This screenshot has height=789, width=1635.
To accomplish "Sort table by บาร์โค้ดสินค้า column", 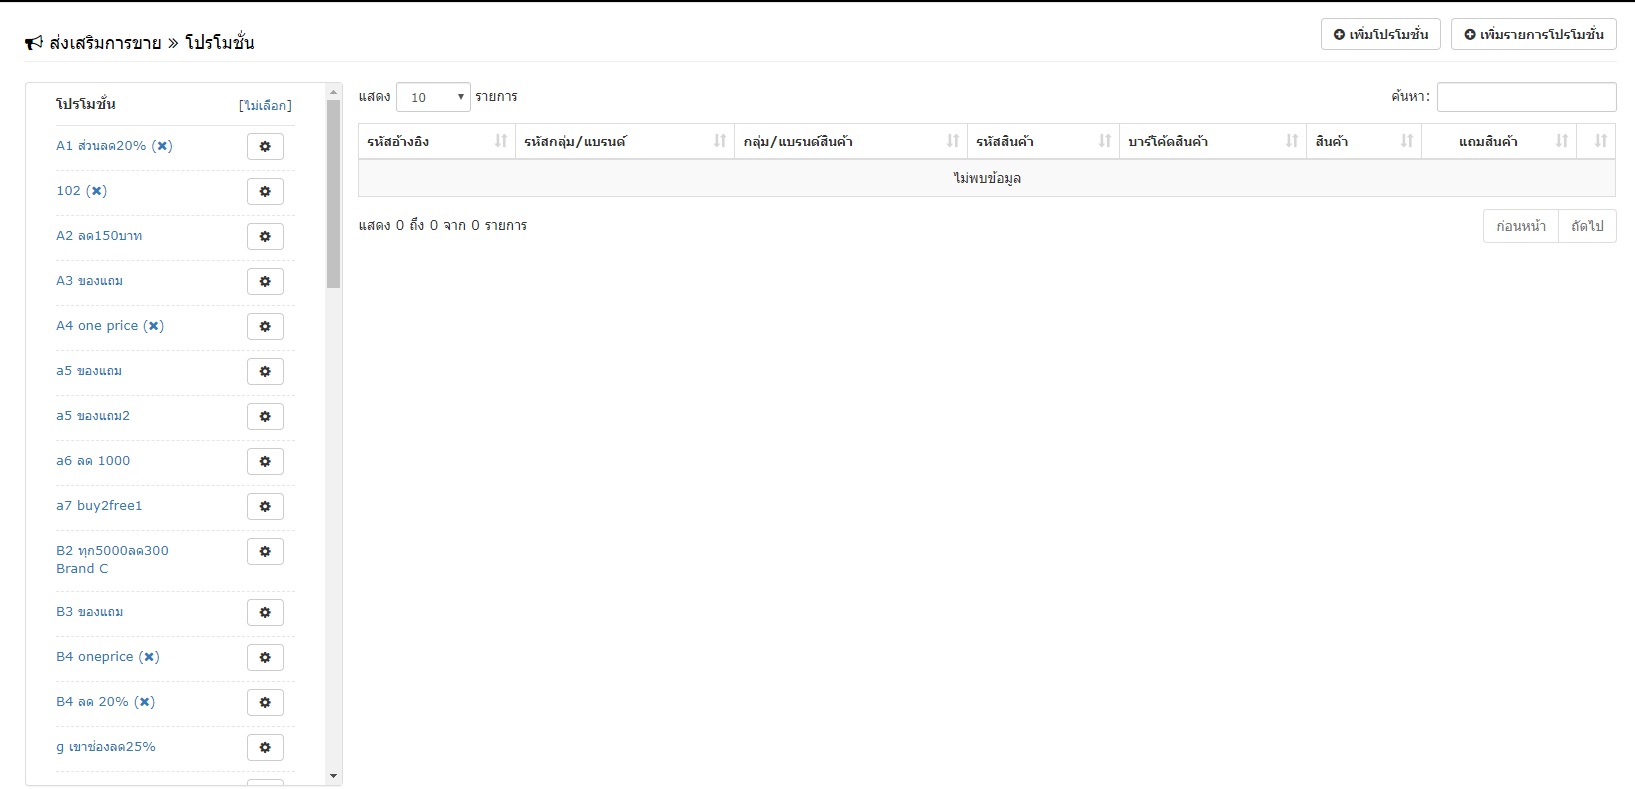I will pyautogui.click(x=1213, y=142).
